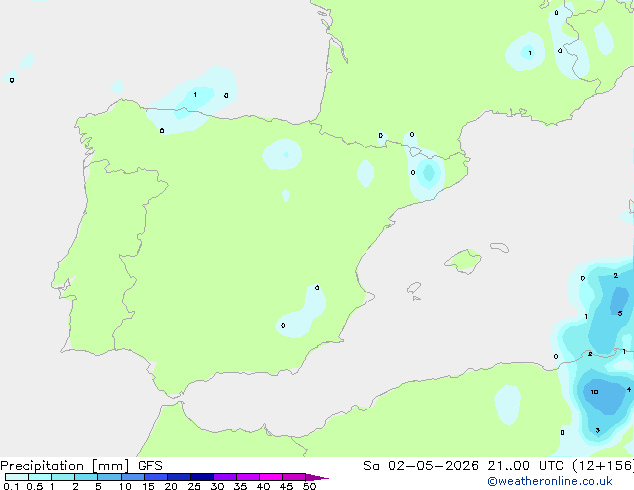Viewport: 634px width, 490px height.
Task: Click the legend scale label '35'
Action: coord(240,486)
